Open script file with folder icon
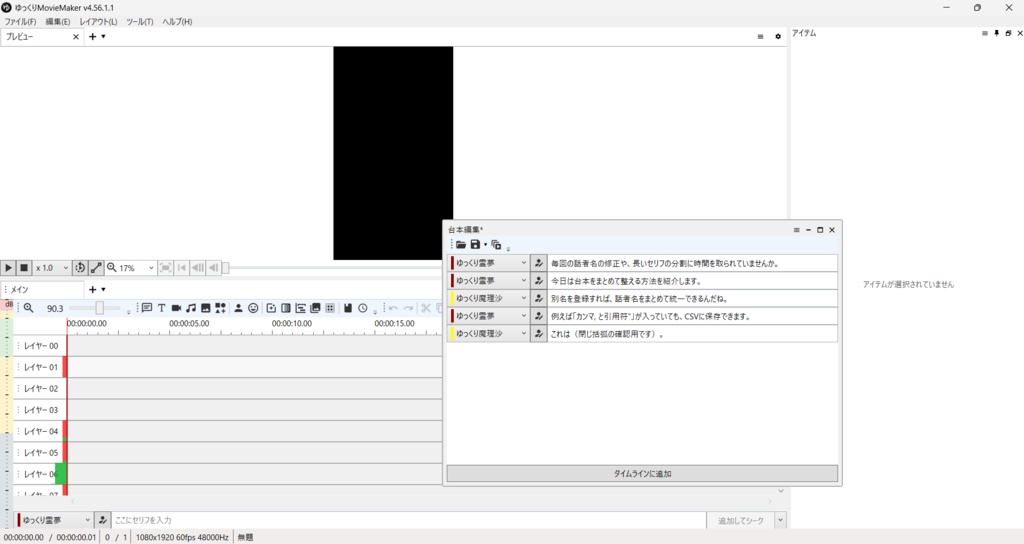The width and height of the screenshot is (1024, 544). (461, 244)
